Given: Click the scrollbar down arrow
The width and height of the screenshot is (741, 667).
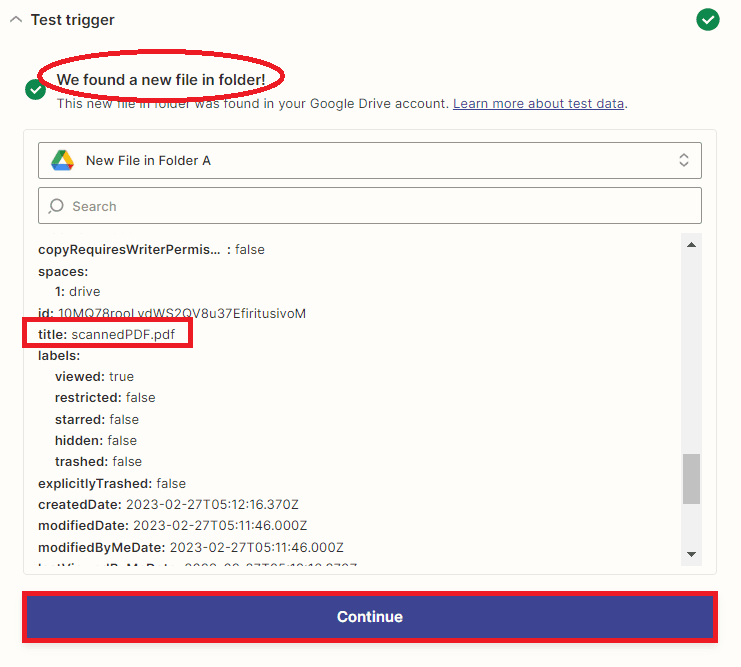Looking at the screenshot, I should point(691,554).
